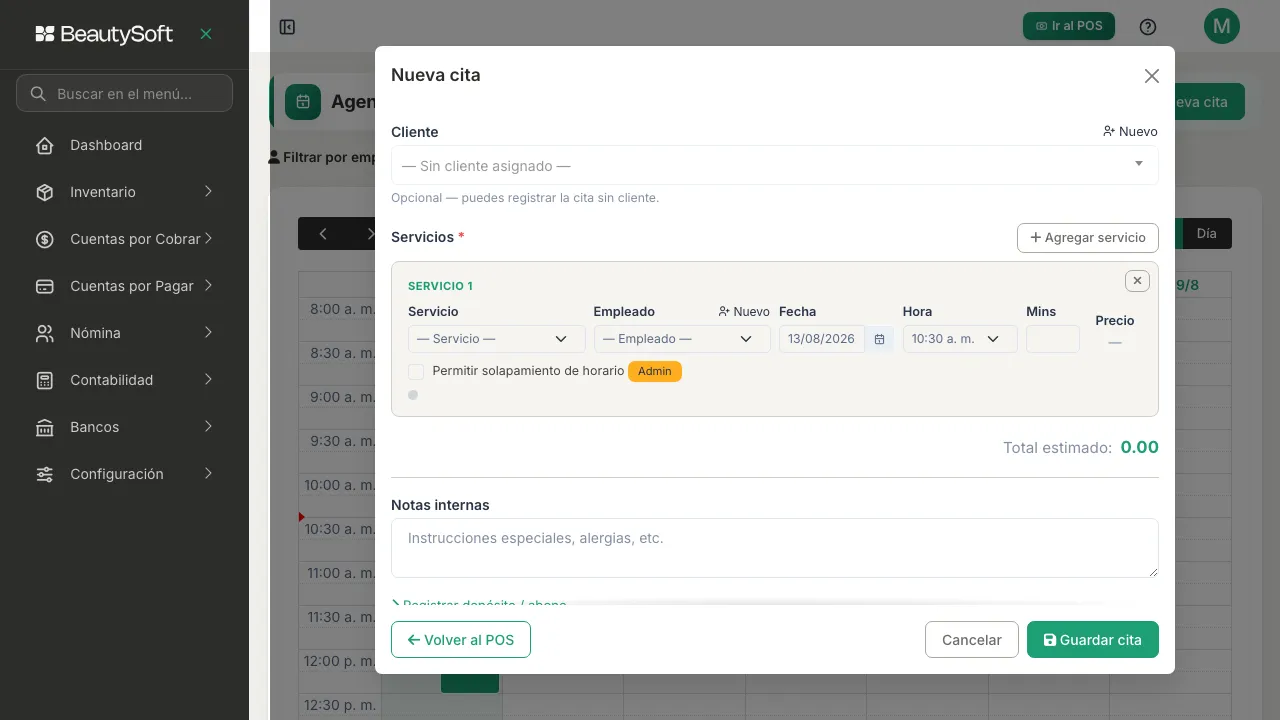Toggle sidebar panel icon in top bar
This screenshot has height=720, width=1280.
(x=287, y=27)
